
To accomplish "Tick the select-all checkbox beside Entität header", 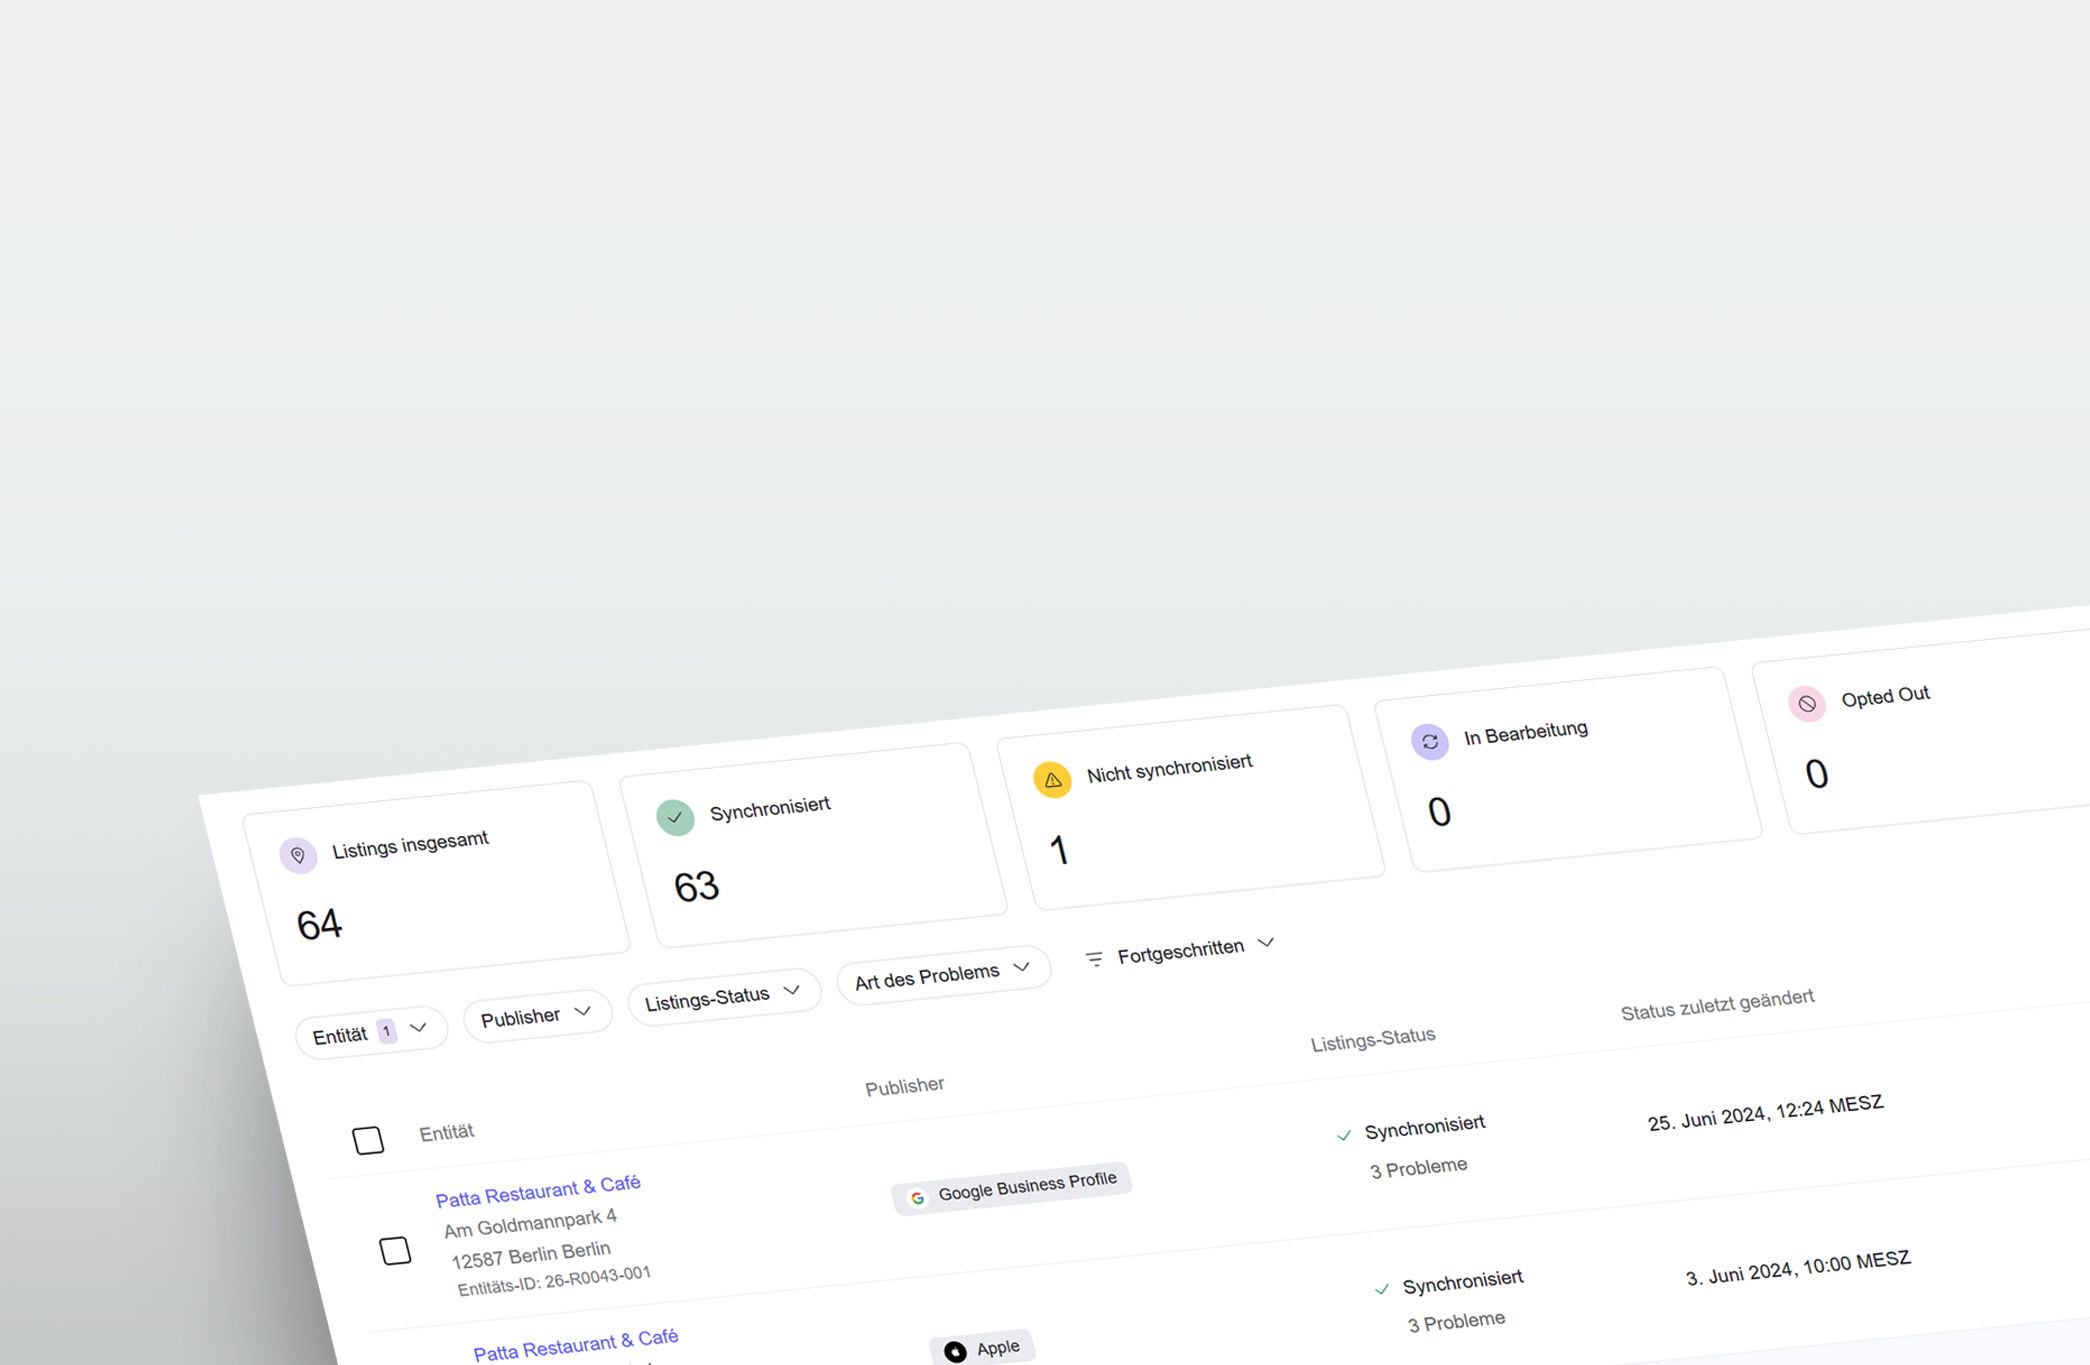I will coord(368,1140).
